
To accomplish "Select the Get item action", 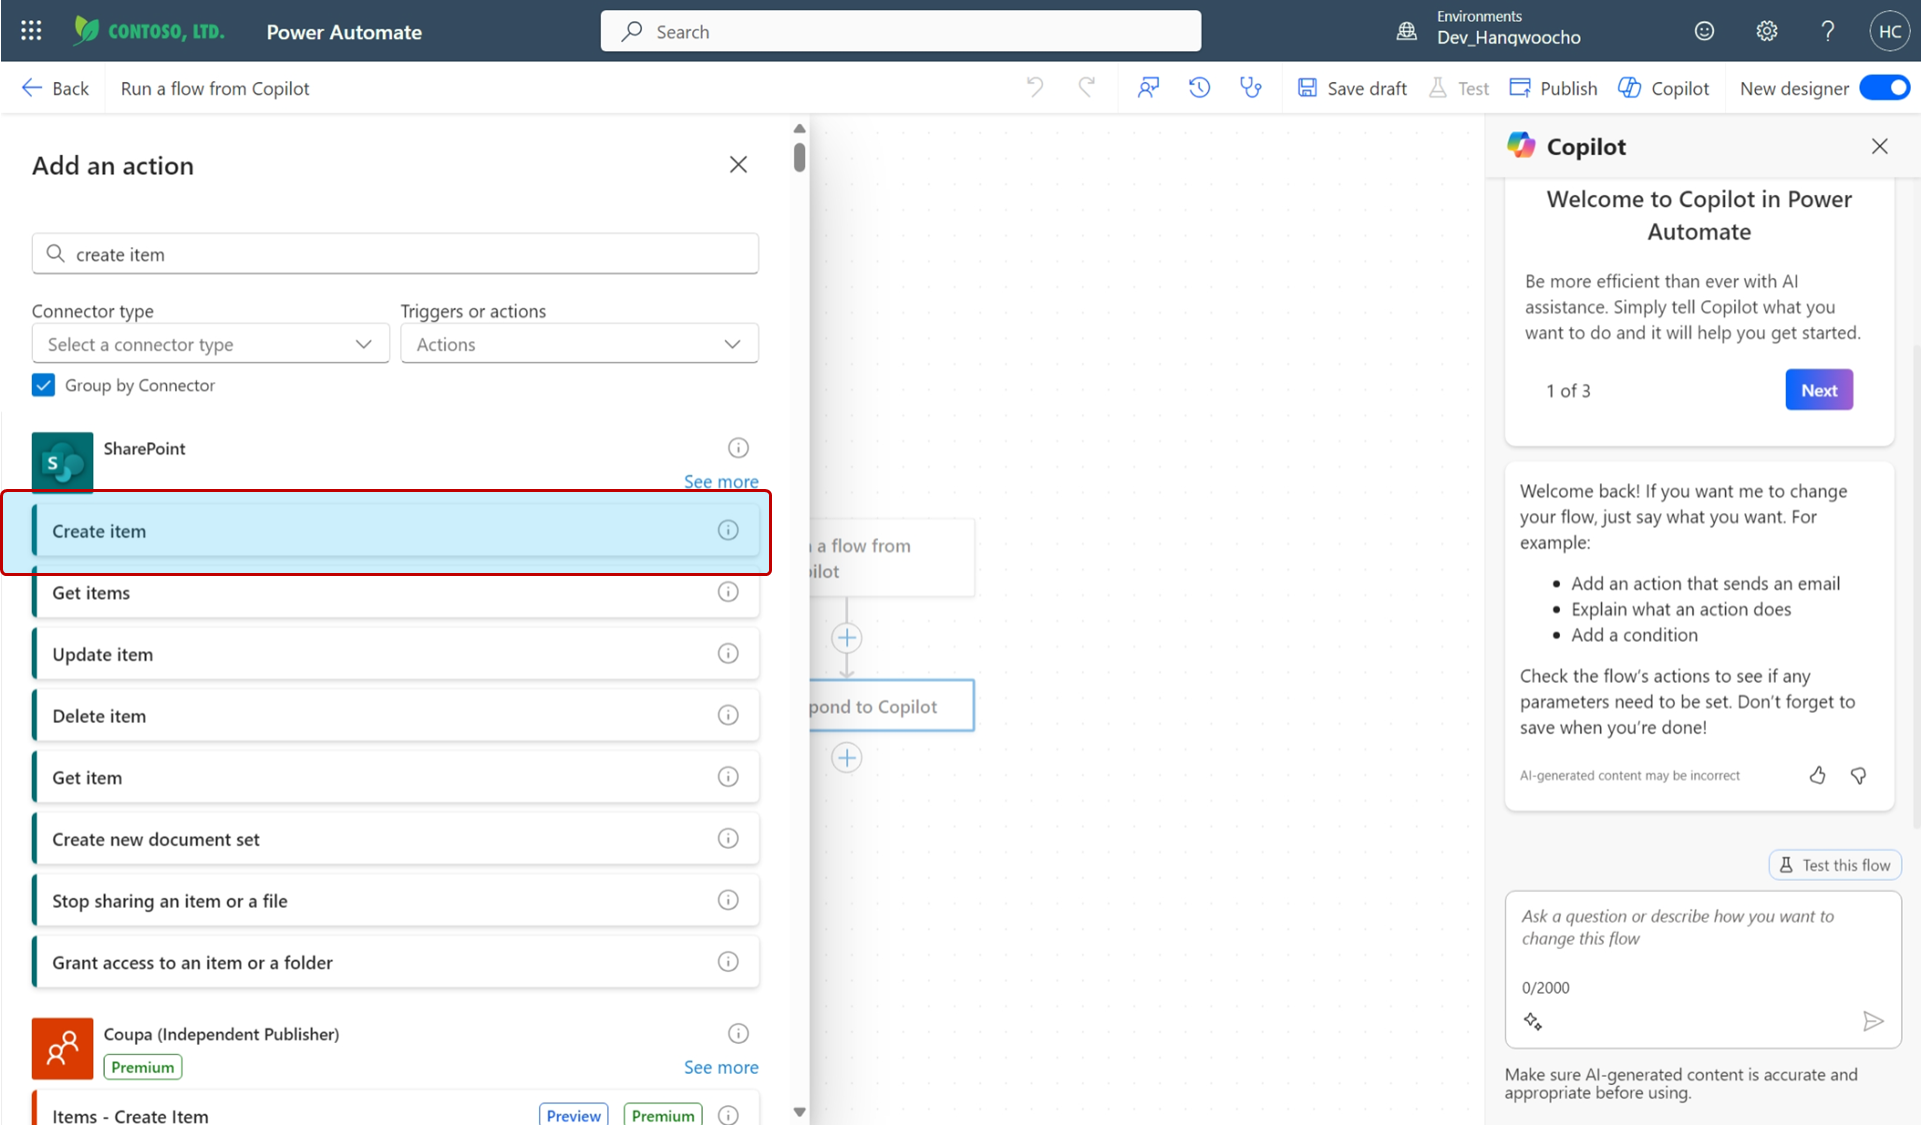I will tap(396, 777).
